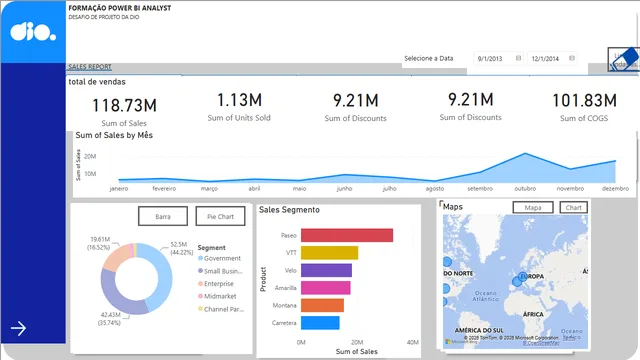This screenshot has height=360, width=640.
Task: Click the Sum of Sales by Mês title
Action: (114, 135)
